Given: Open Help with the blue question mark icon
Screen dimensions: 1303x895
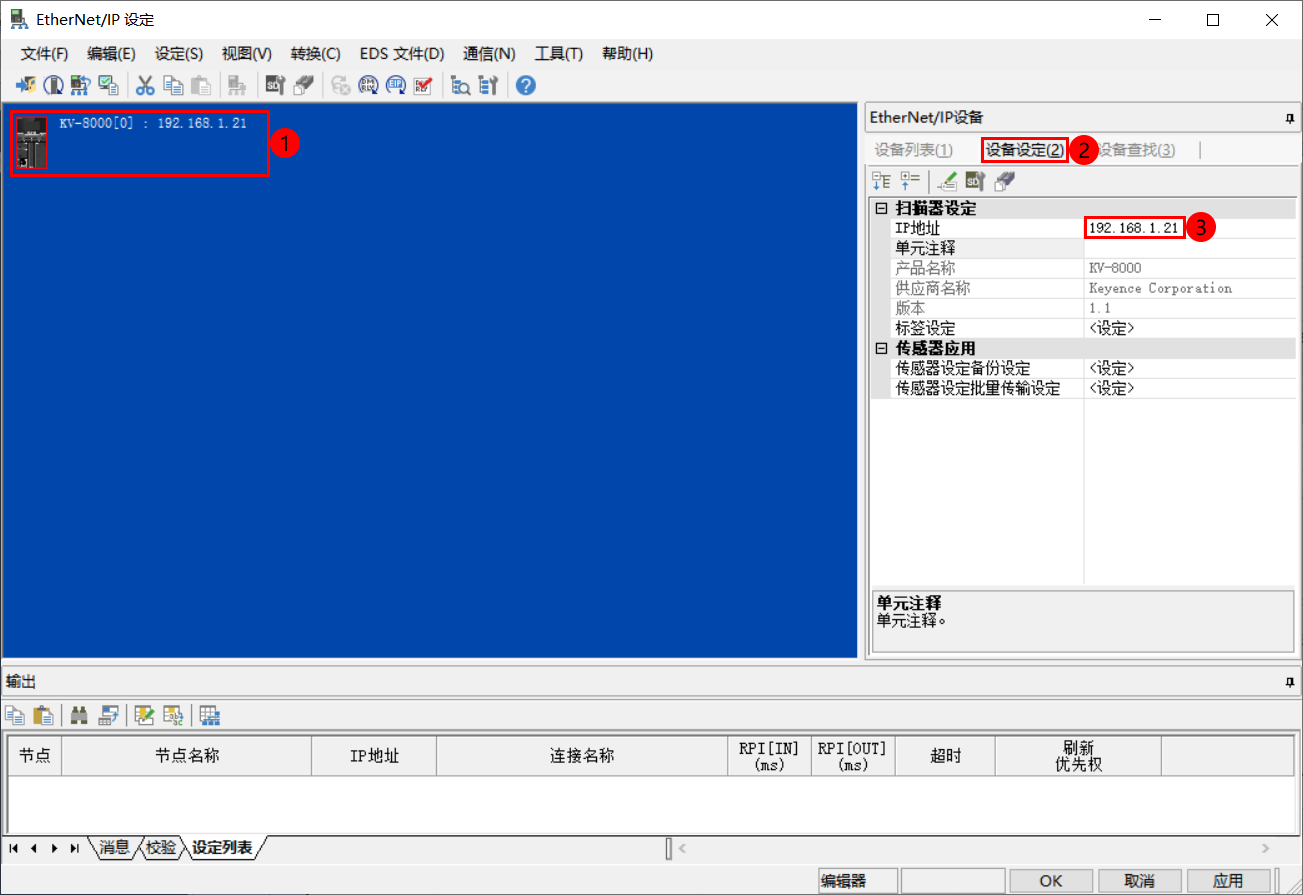Looking at the screenshot, I should [526, 85].
